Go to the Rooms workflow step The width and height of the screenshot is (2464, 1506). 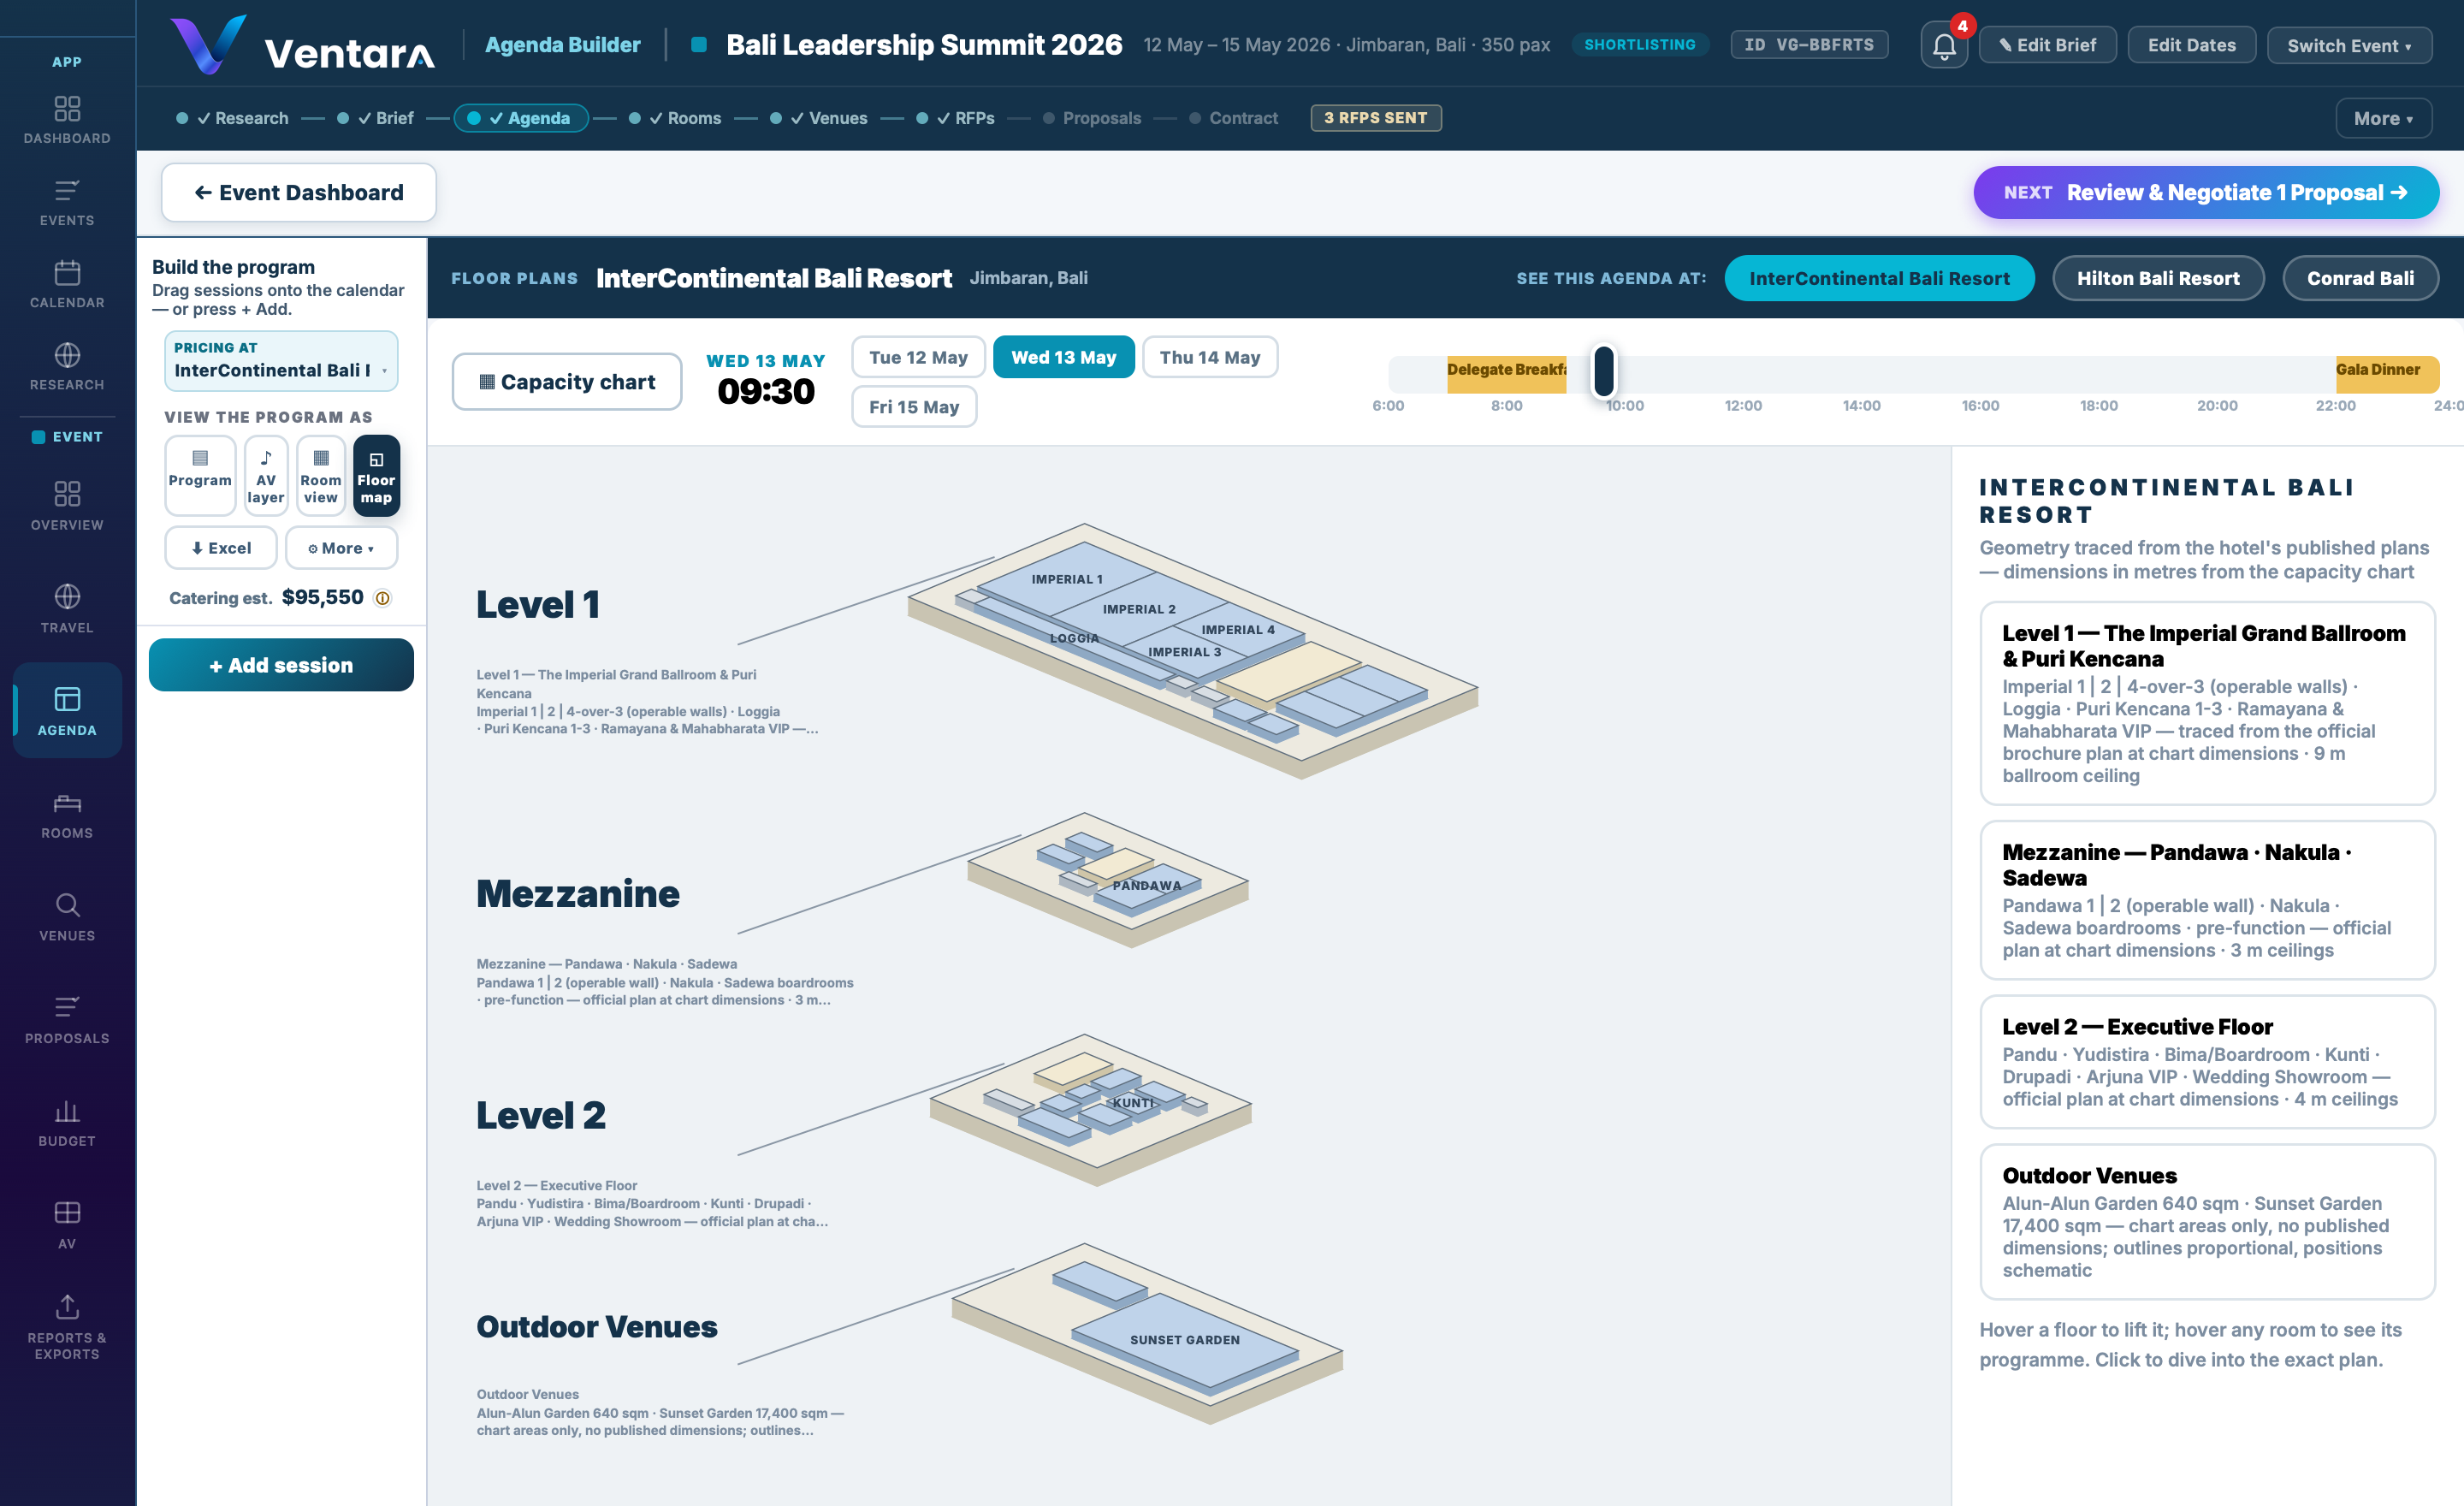click(x=675, y=118)
